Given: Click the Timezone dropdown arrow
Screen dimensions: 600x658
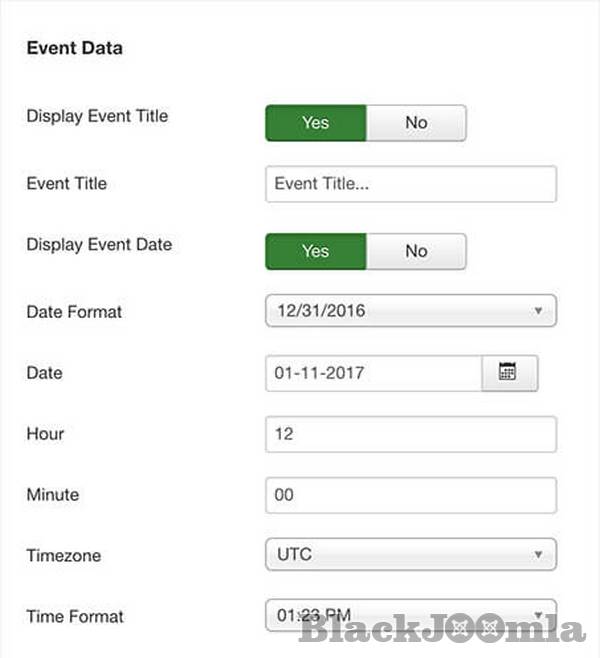Looking at the screenshot, I should pos(538,553).
